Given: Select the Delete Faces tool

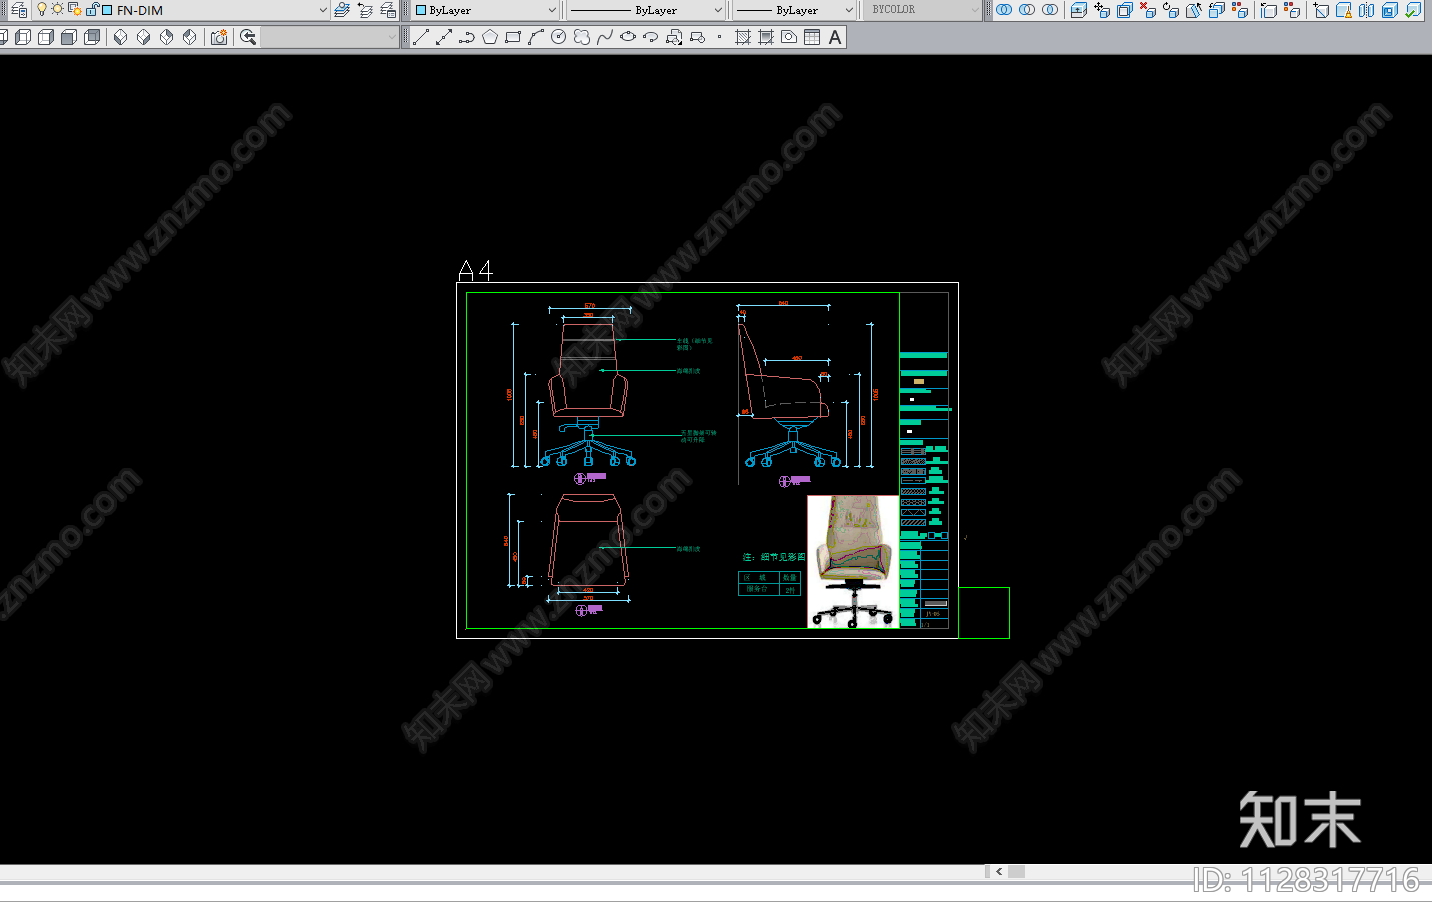Looking at the screenshot, I should [1148, 10].
